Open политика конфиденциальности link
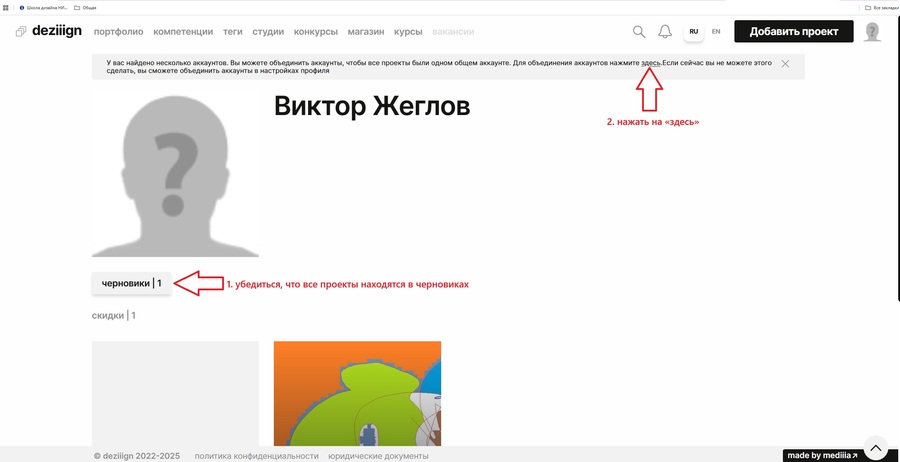The width and height of the screenshot is (900, 462). click(x=257, y=456)
